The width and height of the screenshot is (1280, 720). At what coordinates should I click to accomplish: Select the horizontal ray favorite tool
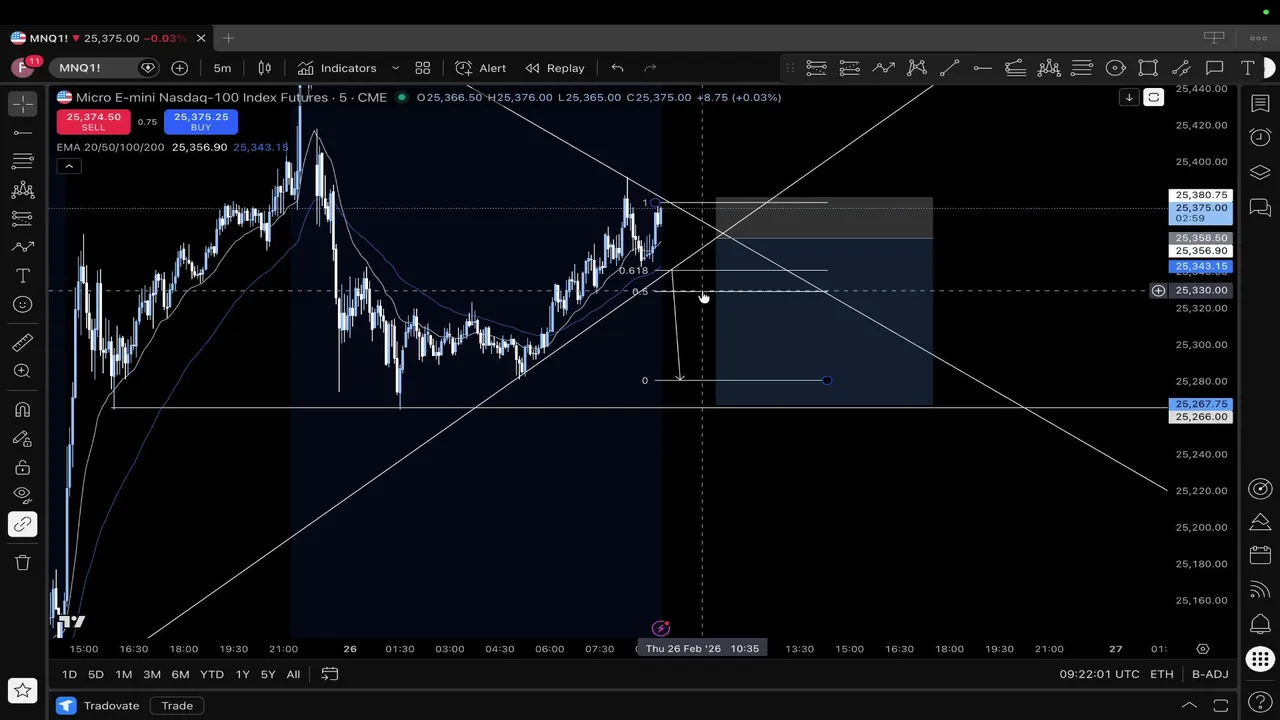982,68
